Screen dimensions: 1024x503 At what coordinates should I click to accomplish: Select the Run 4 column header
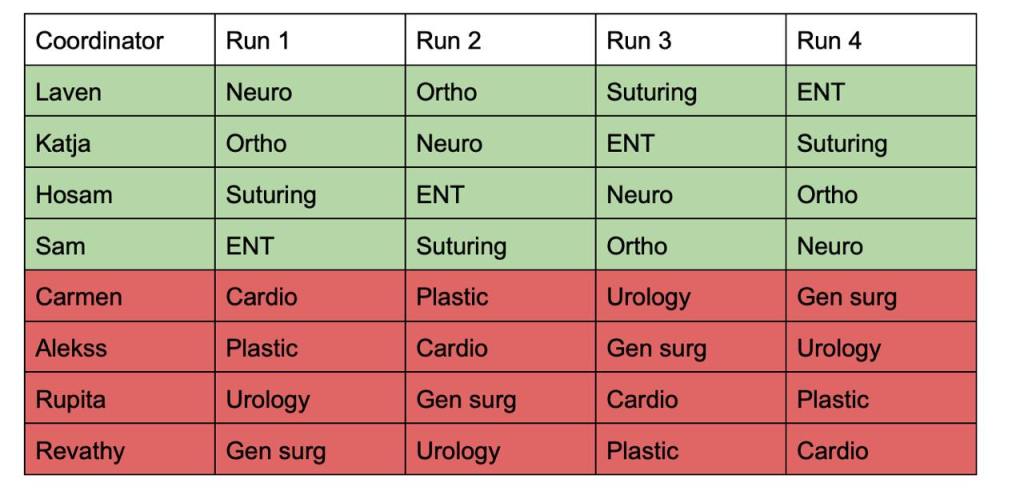coord(880,41)
